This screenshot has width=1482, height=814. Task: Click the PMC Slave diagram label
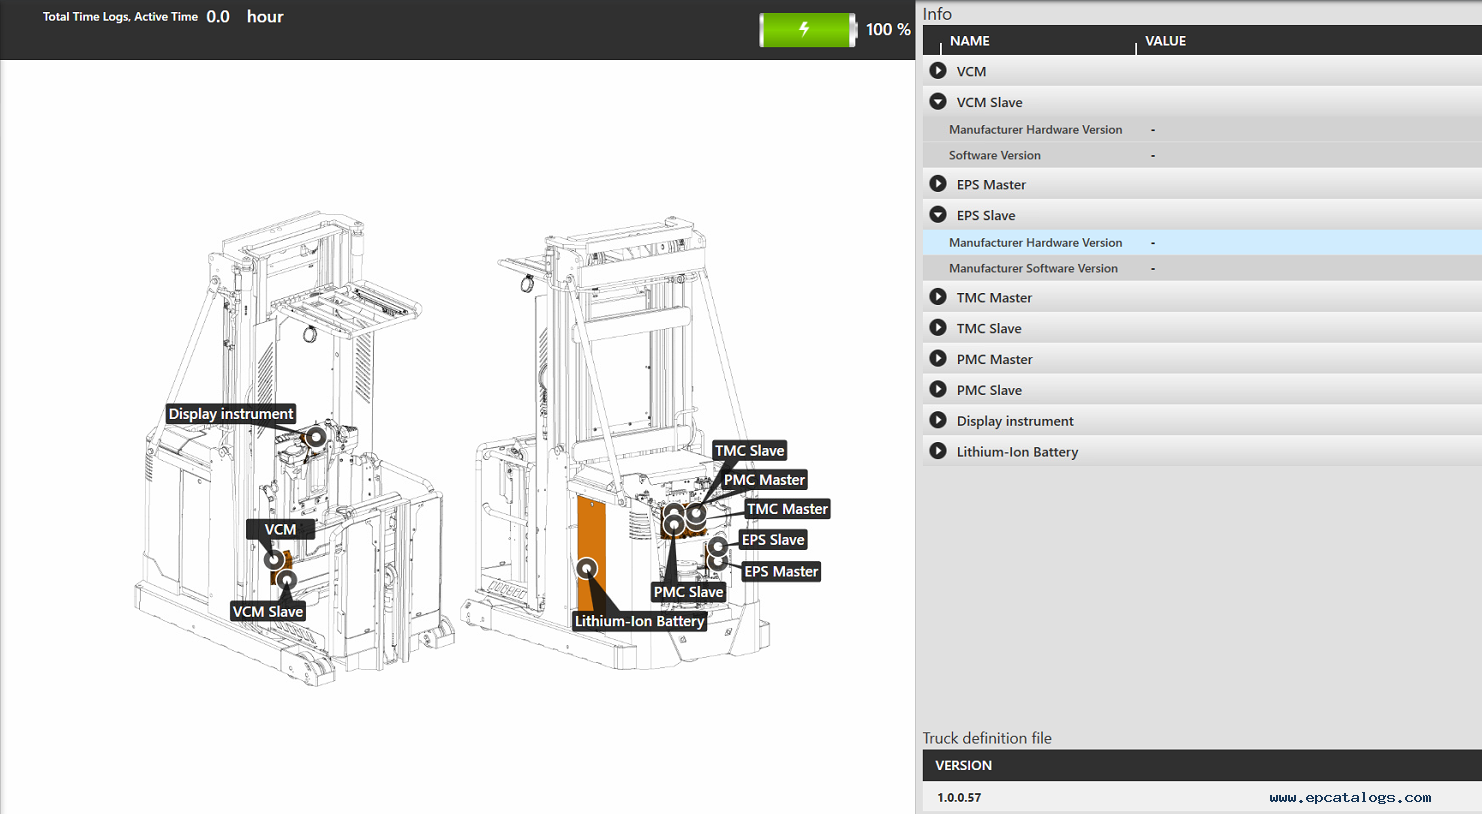(x=688, y=592)
